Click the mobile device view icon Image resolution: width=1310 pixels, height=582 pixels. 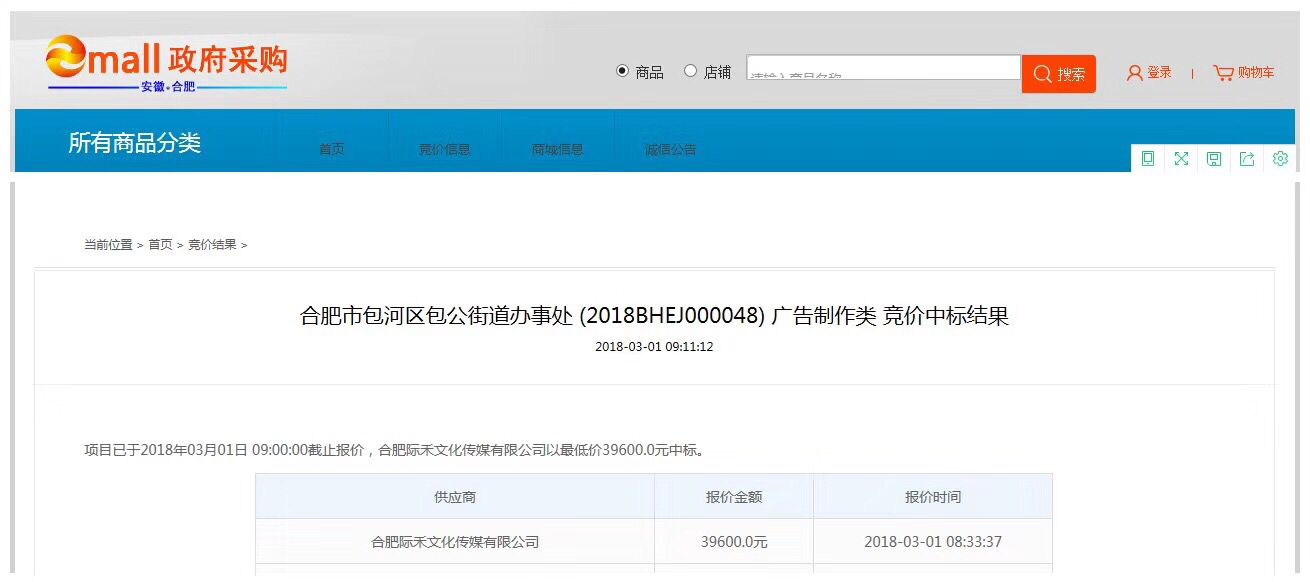point(1148,159)
